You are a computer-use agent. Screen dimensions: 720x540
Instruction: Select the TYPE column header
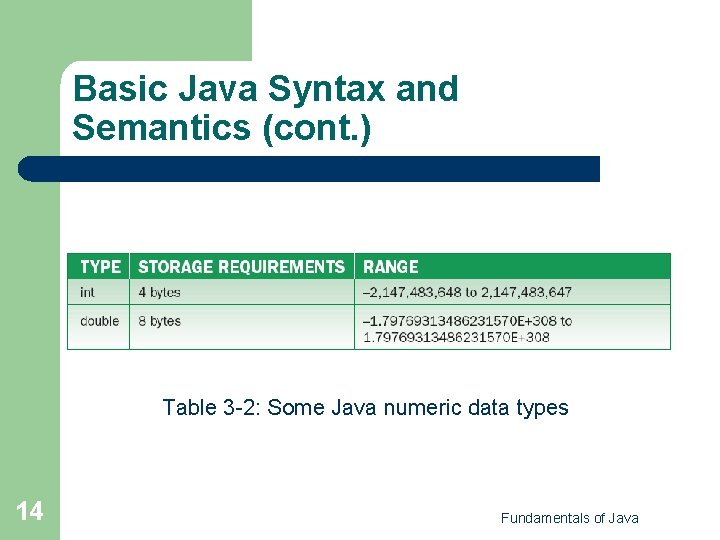99,266
